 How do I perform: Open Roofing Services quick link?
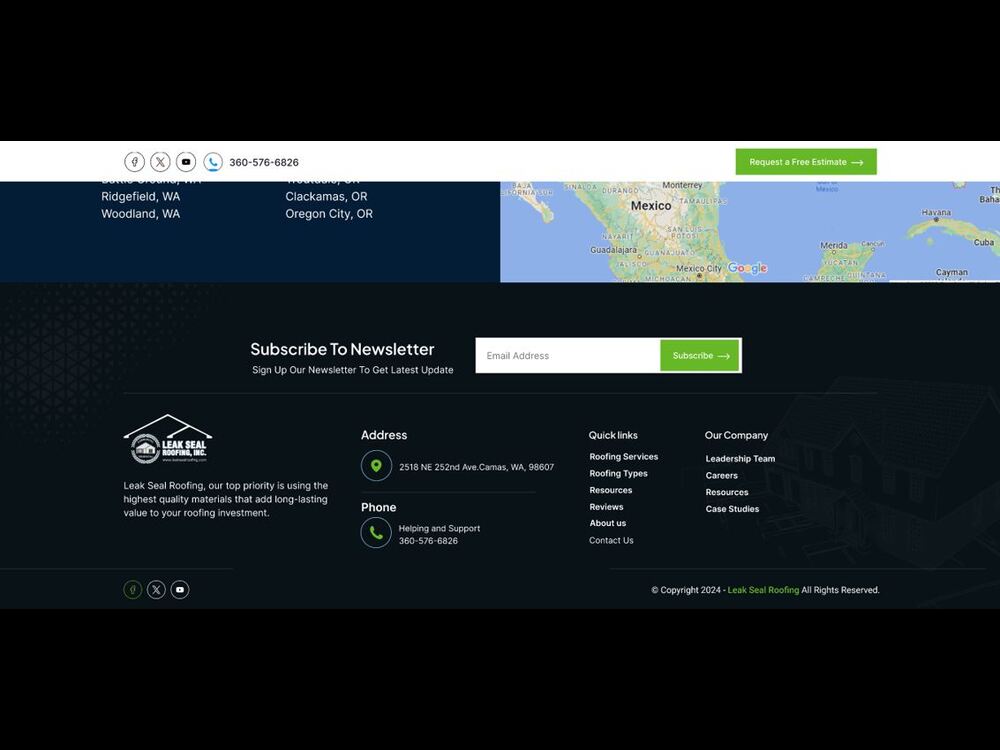point(624,457)
